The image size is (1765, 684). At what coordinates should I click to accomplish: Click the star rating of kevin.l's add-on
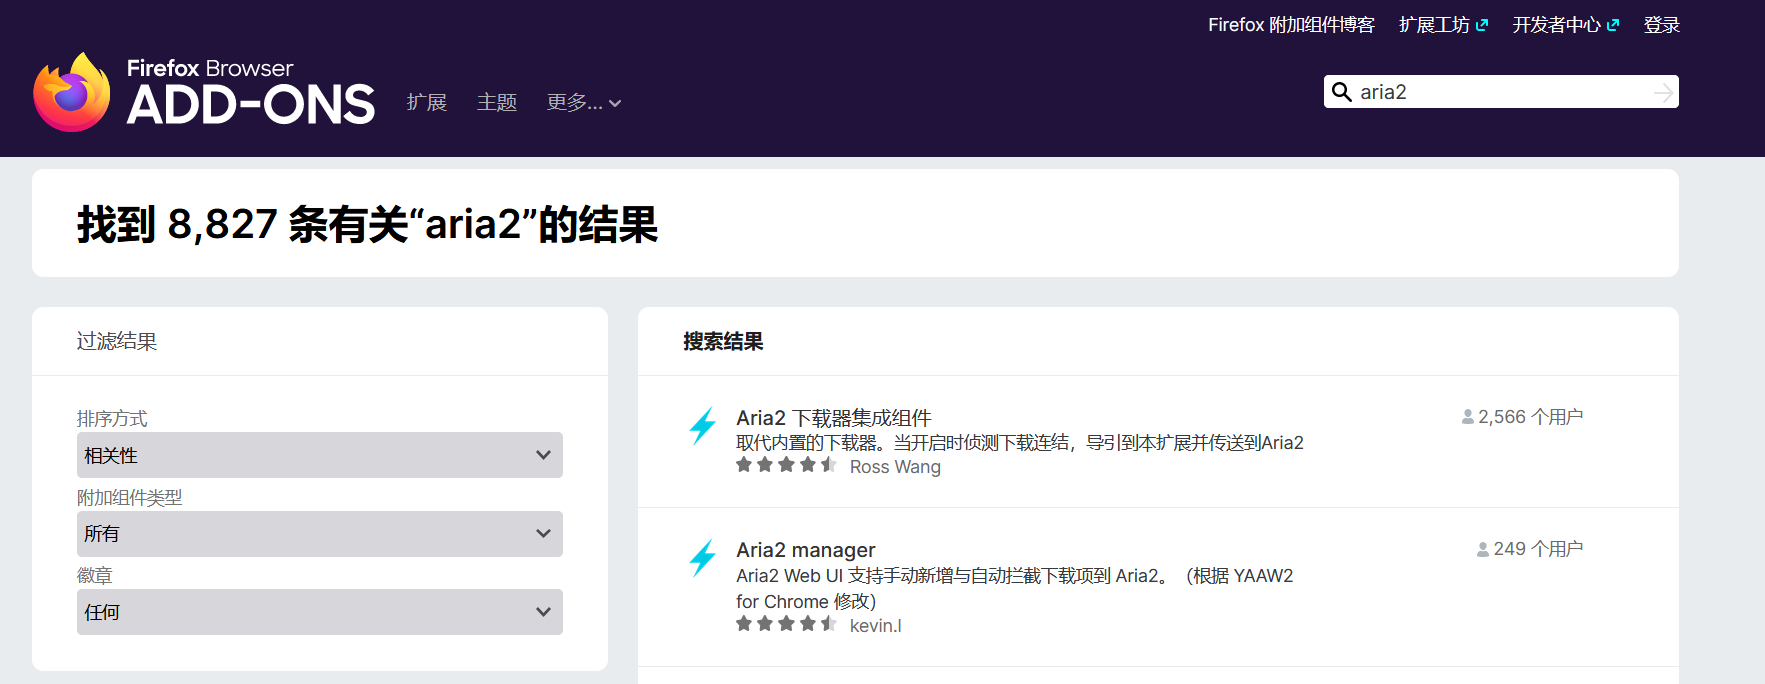point(786,624)
